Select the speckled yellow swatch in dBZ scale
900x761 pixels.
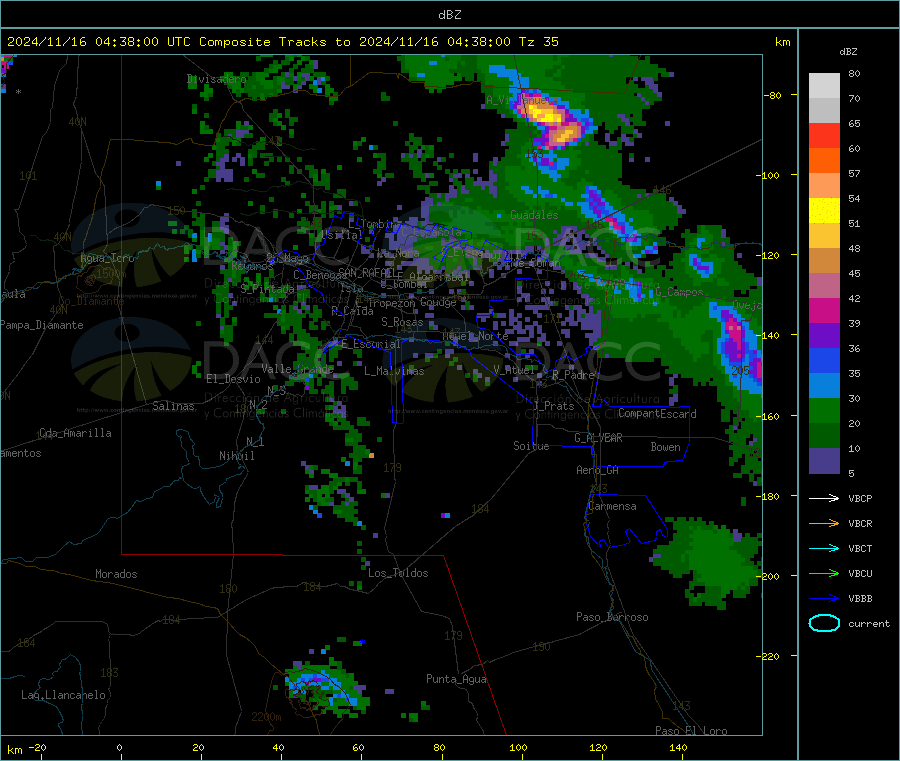click(x=824, y=211)
